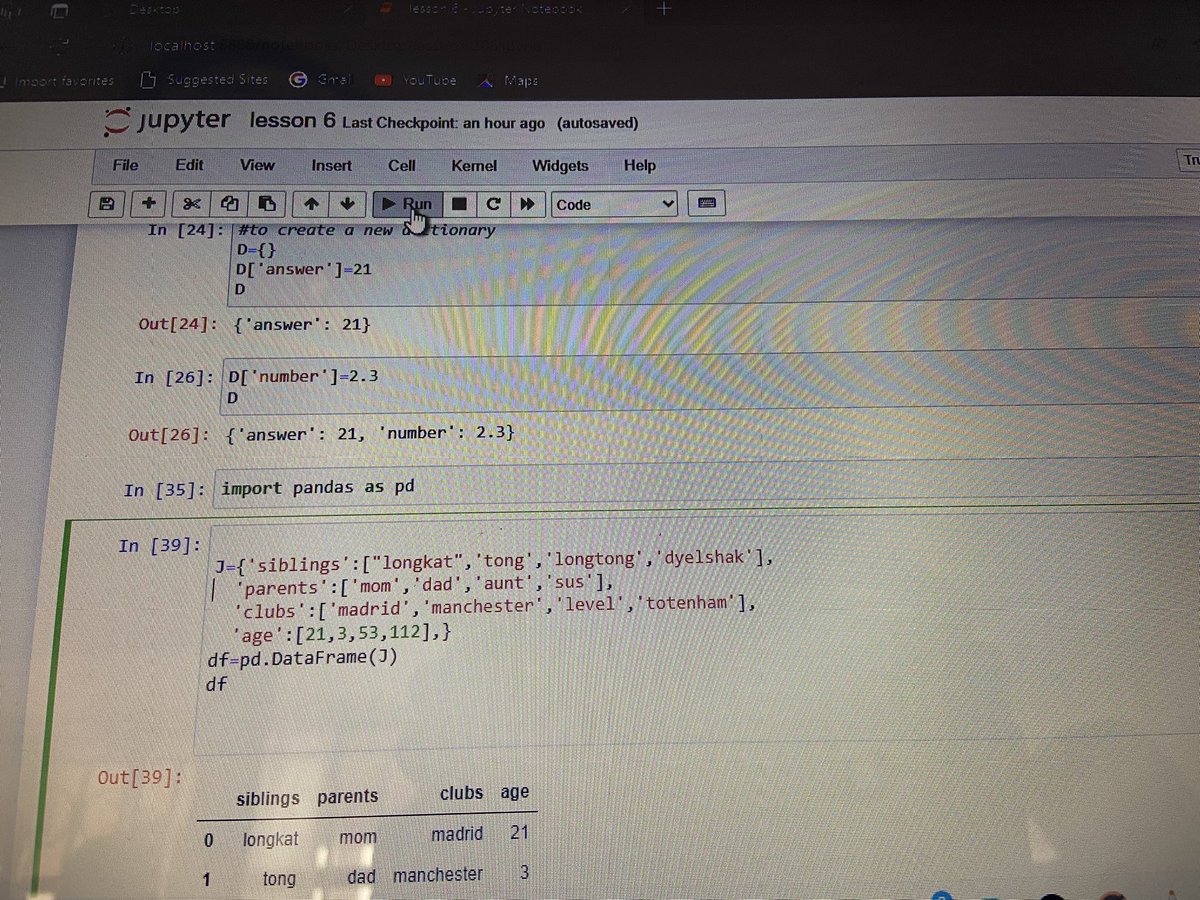This screenshot has height=900, width=1200.
Task: Move the selected cell down
Action: tap(348, 203)
